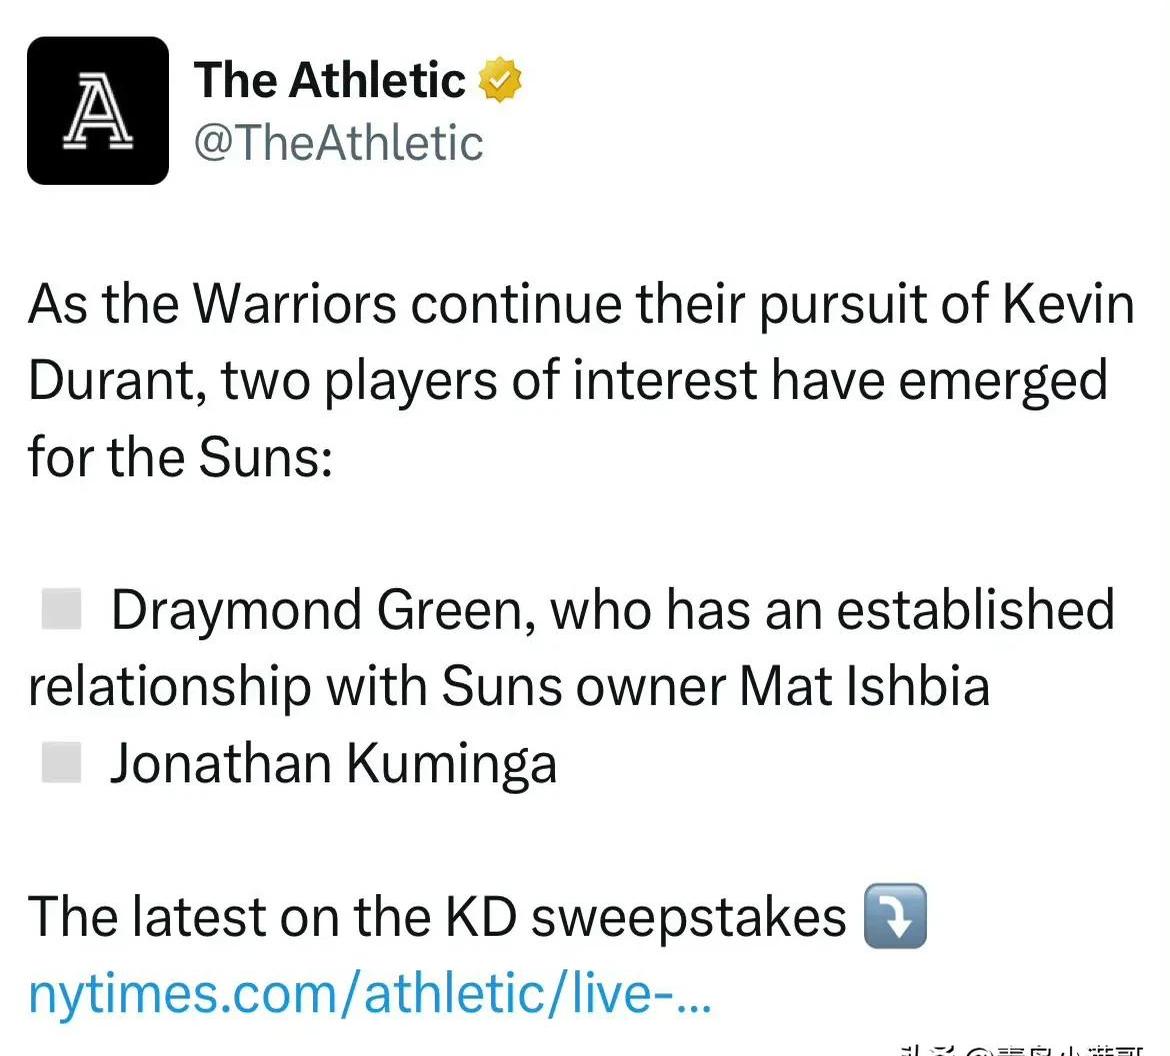Open The Athletic display name

click(x=329, y=80)
